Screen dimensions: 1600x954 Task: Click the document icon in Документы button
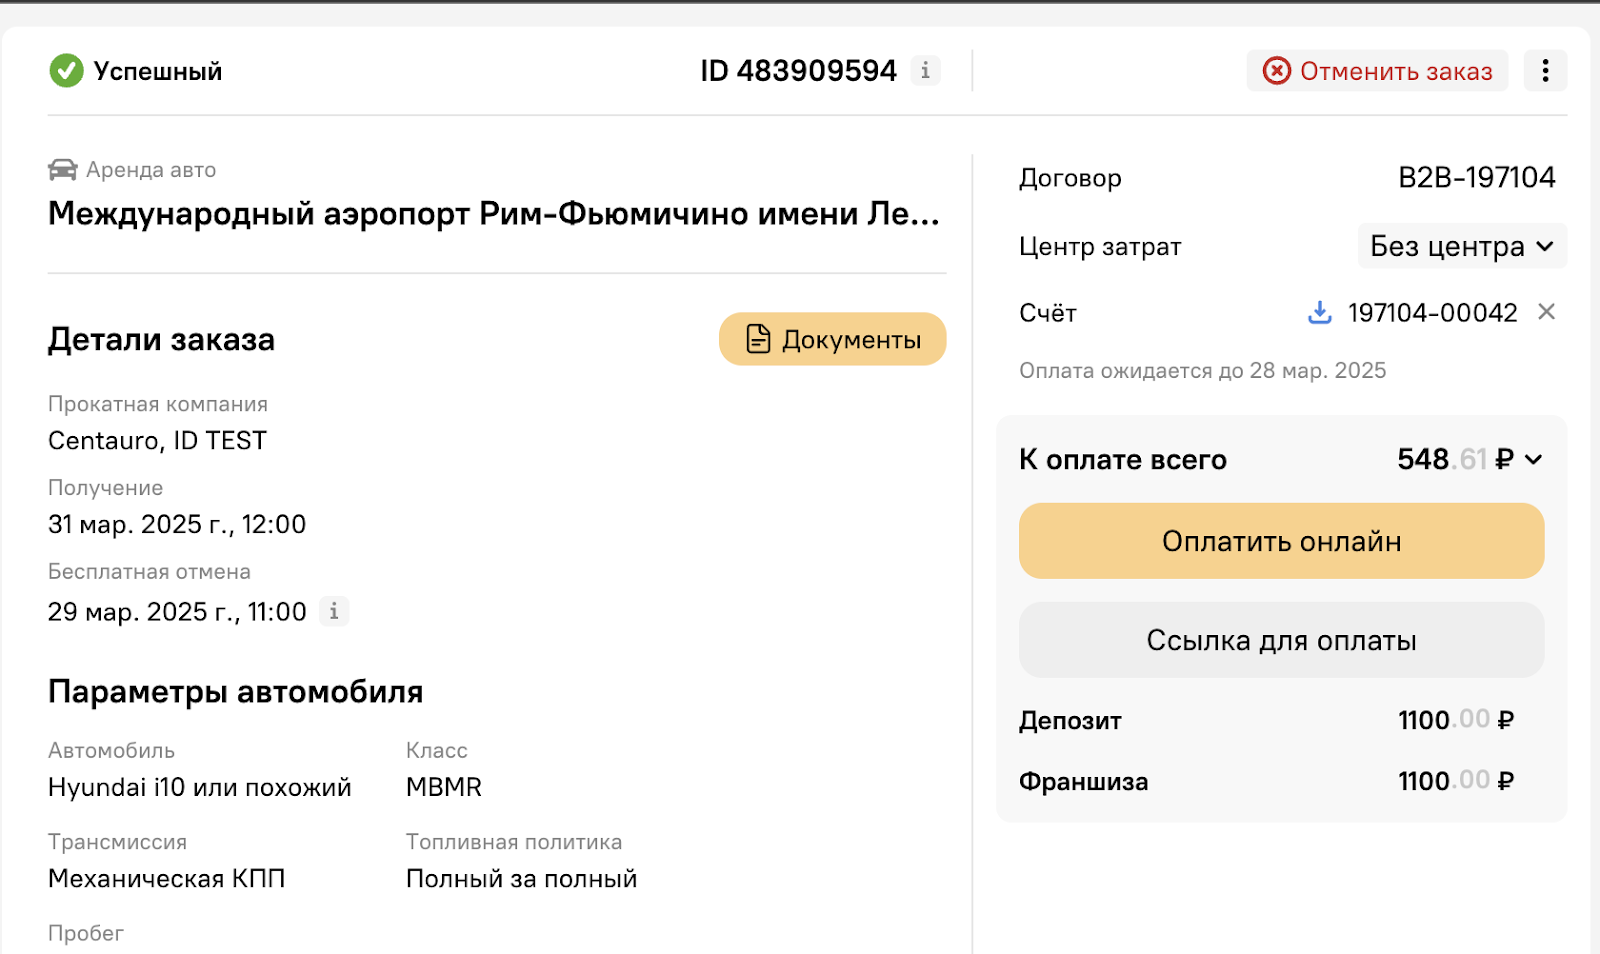tap(759, 339)
